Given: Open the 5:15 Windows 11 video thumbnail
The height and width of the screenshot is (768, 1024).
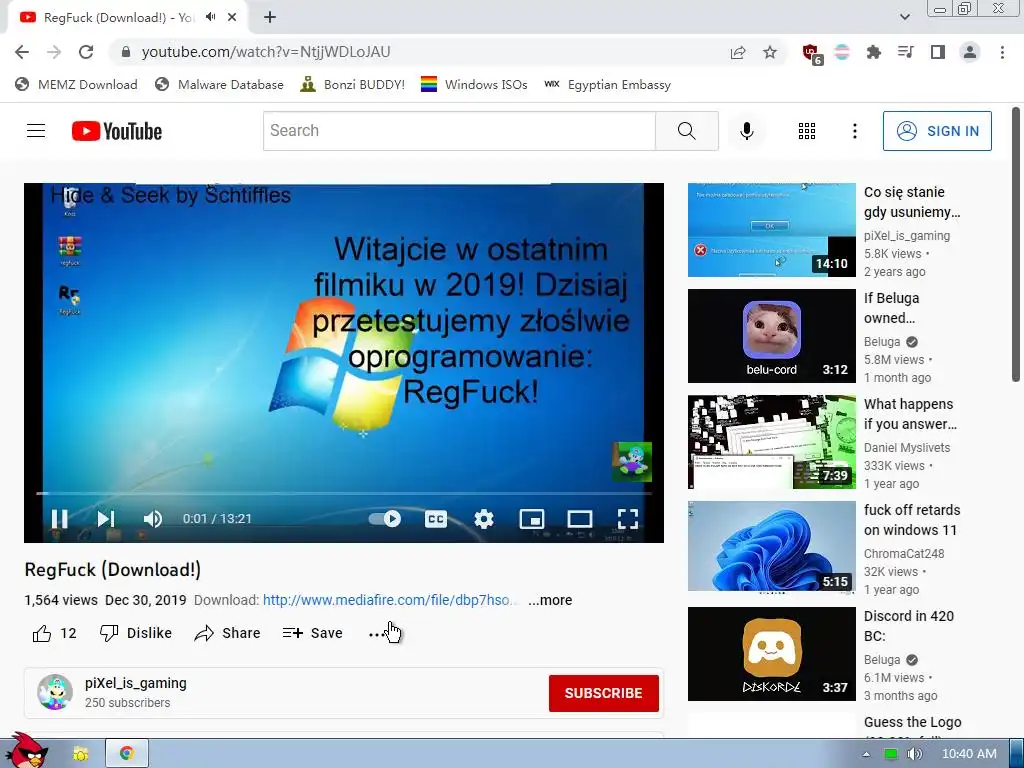Looking at the screenshot, I should tap(771, 546).
